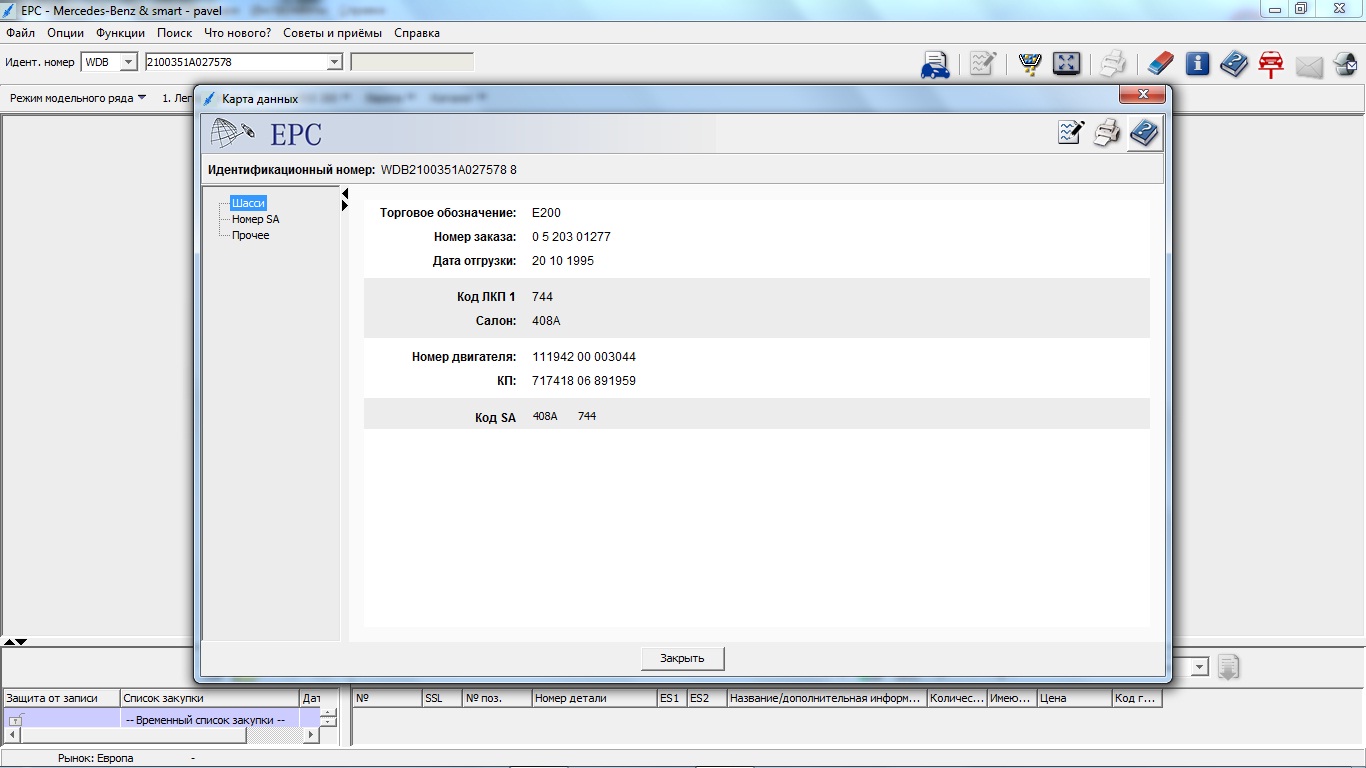Click the greyed export icon beside bottom dropdown
This screenshot has width=1366, height=768.
1229,667
